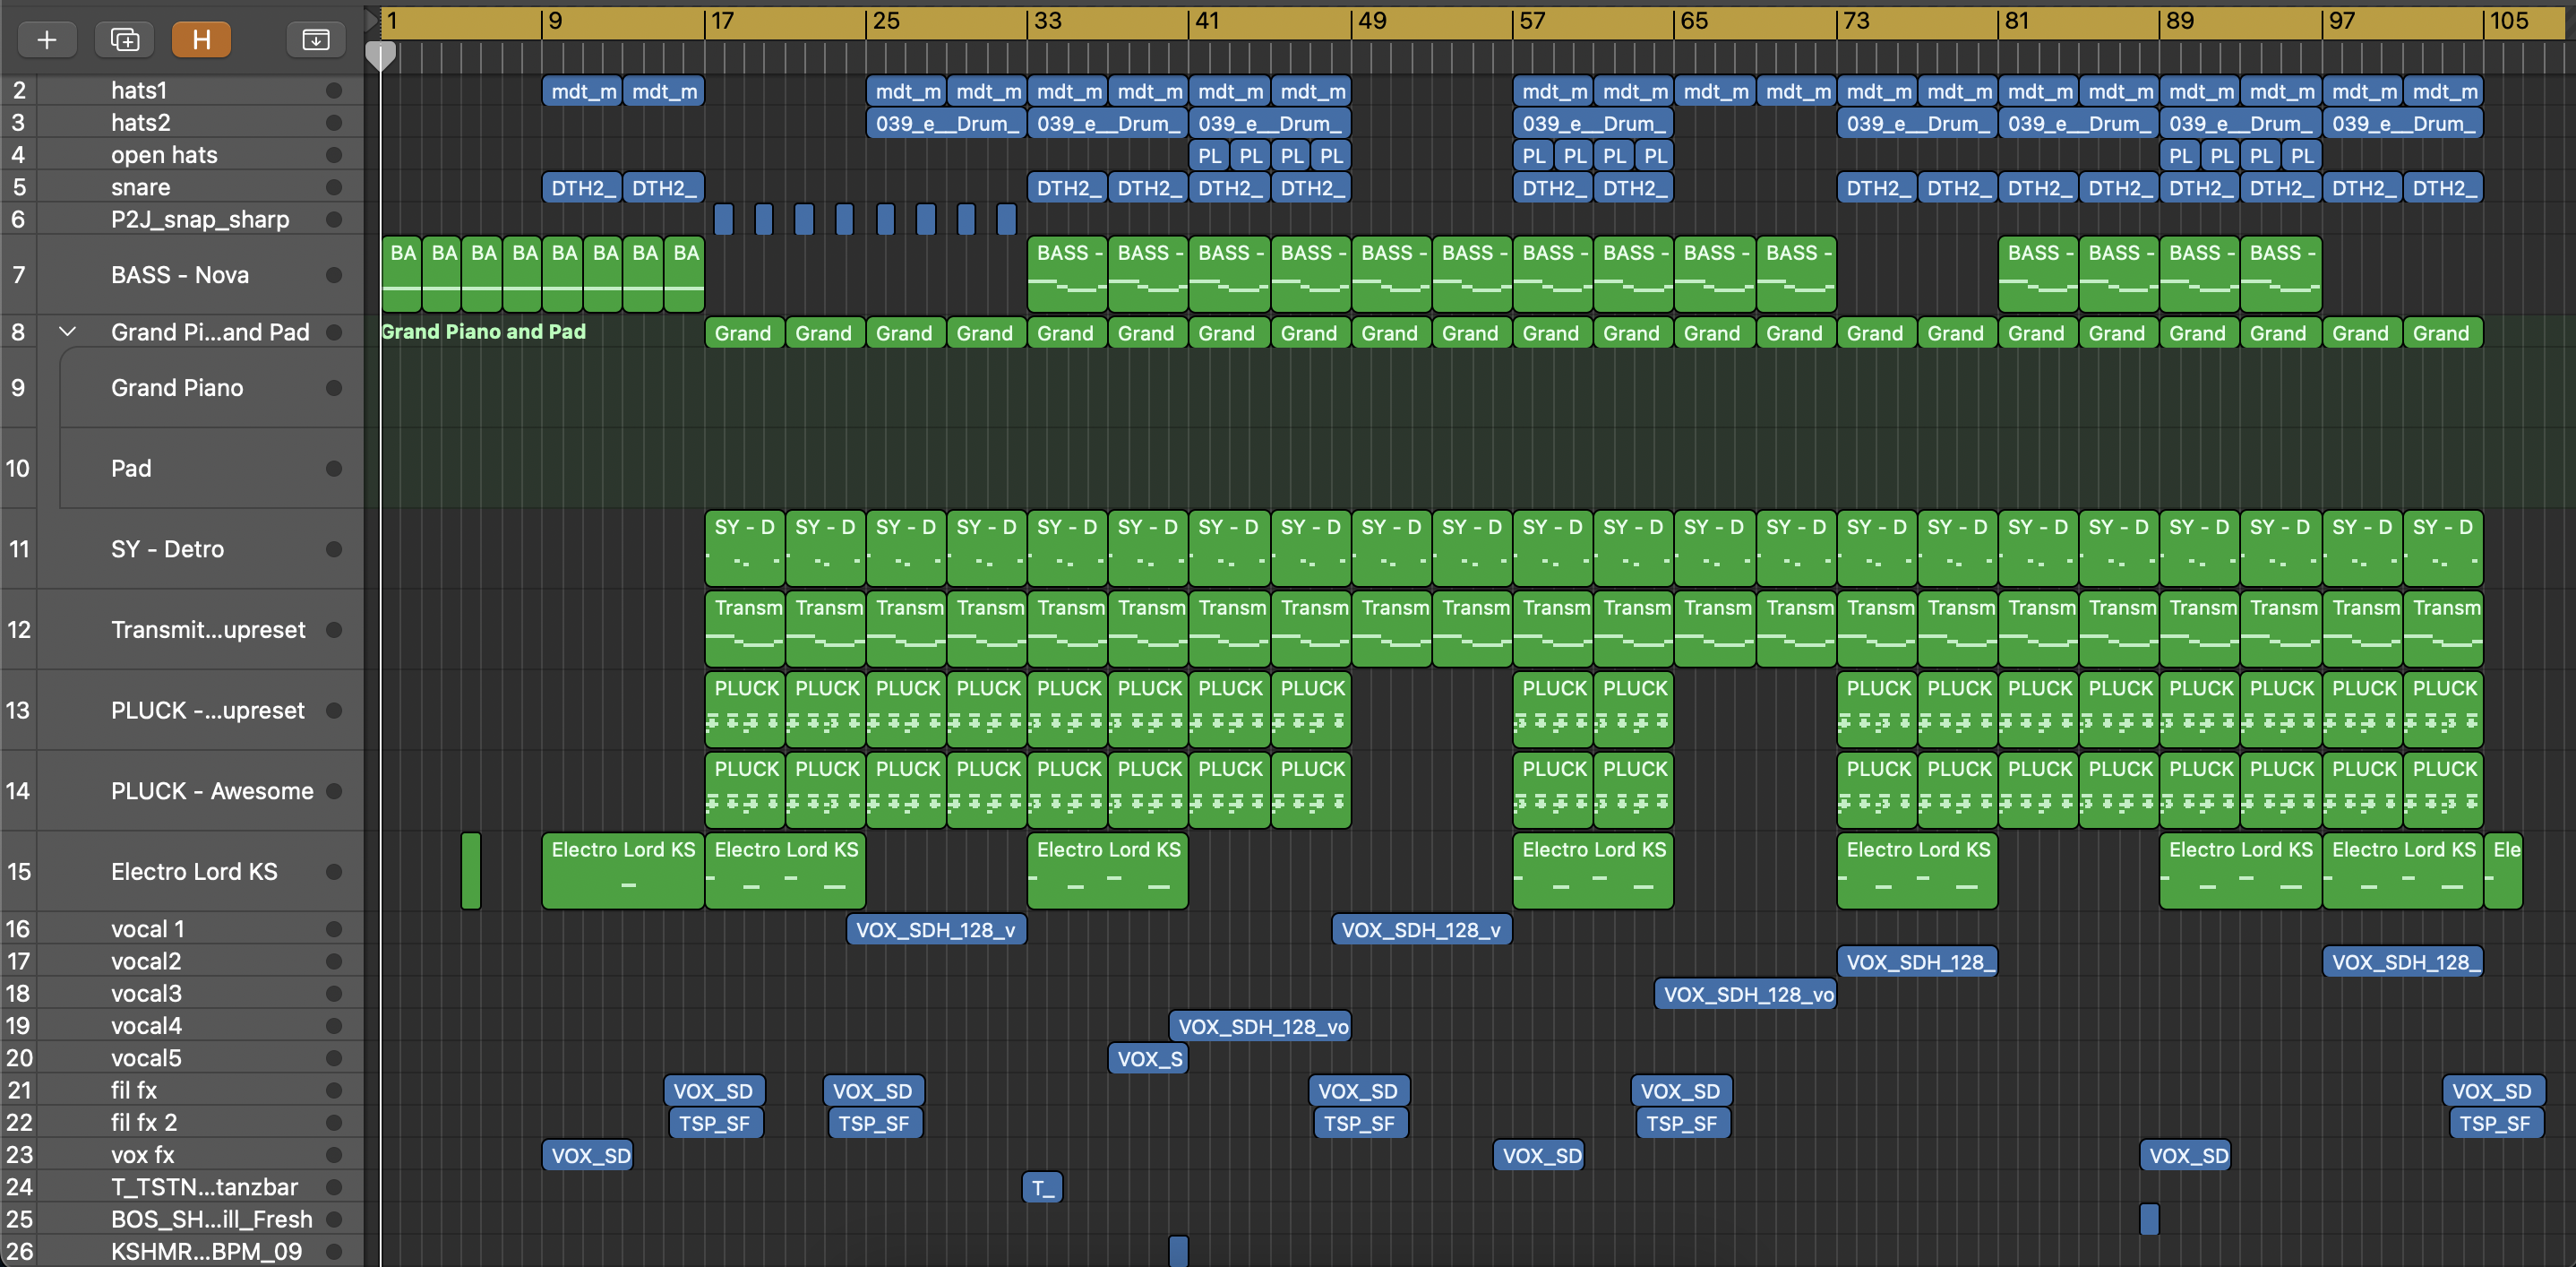The height and width of the screenshot is (1267, 2576).
Task: Click the Duplicate Track button
Action: [x=124, y=40]
